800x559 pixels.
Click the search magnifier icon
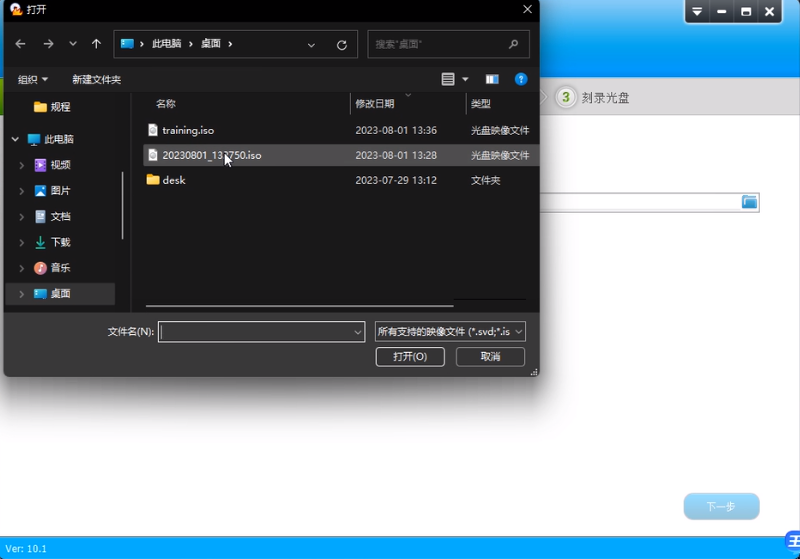[x=513, y=44]
